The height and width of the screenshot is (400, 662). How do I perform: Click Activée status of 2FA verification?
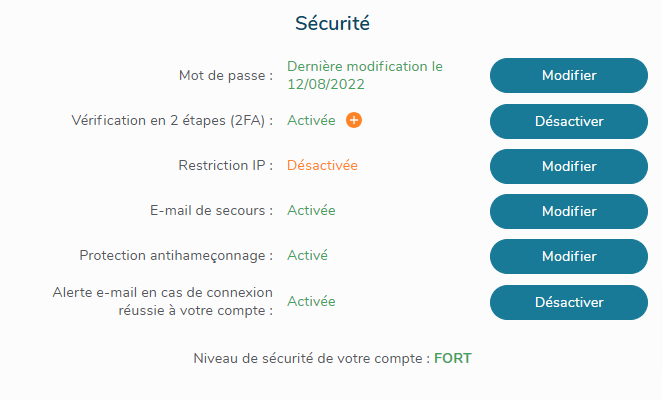(x=311, y=120)
